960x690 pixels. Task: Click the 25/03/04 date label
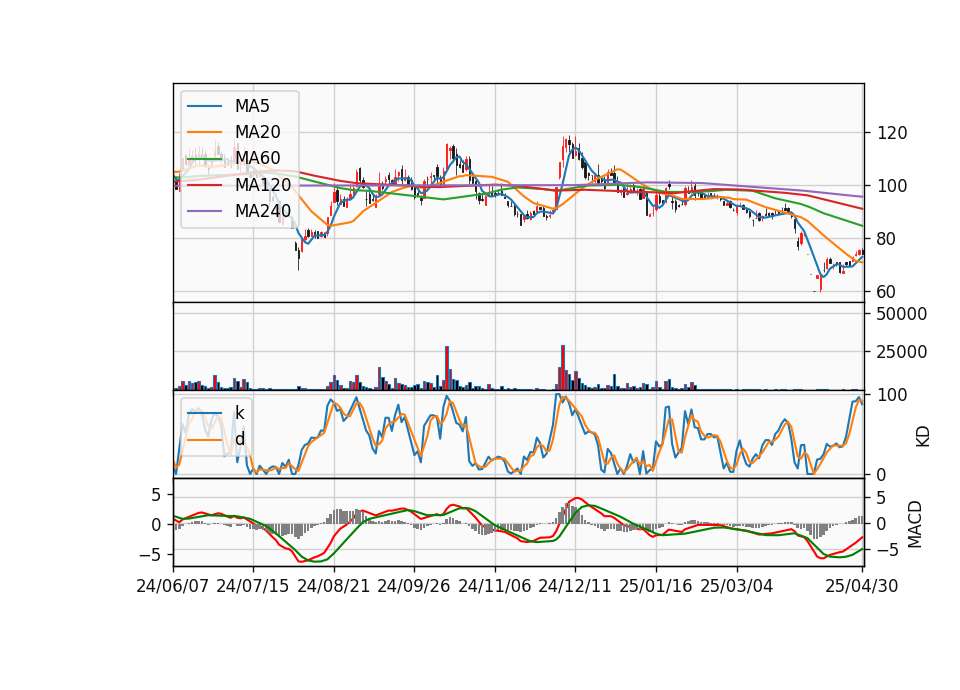pyautogui.click(x=737, y=586)
